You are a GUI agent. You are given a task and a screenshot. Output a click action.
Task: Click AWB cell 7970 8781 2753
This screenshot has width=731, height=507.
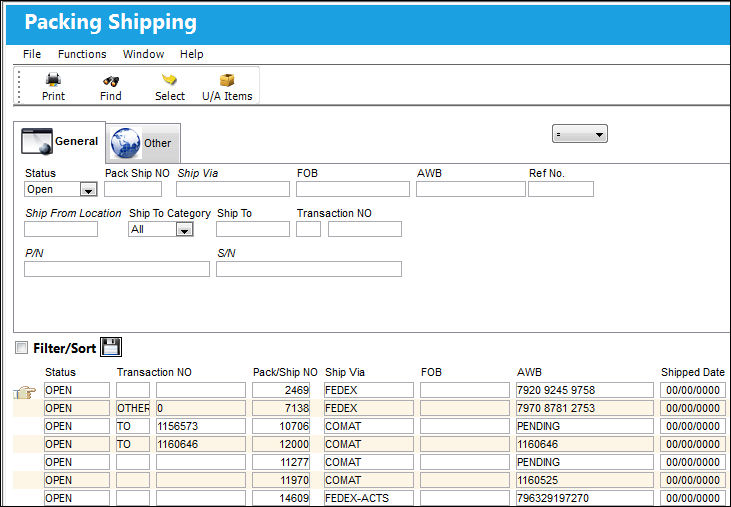pos(585,408)
